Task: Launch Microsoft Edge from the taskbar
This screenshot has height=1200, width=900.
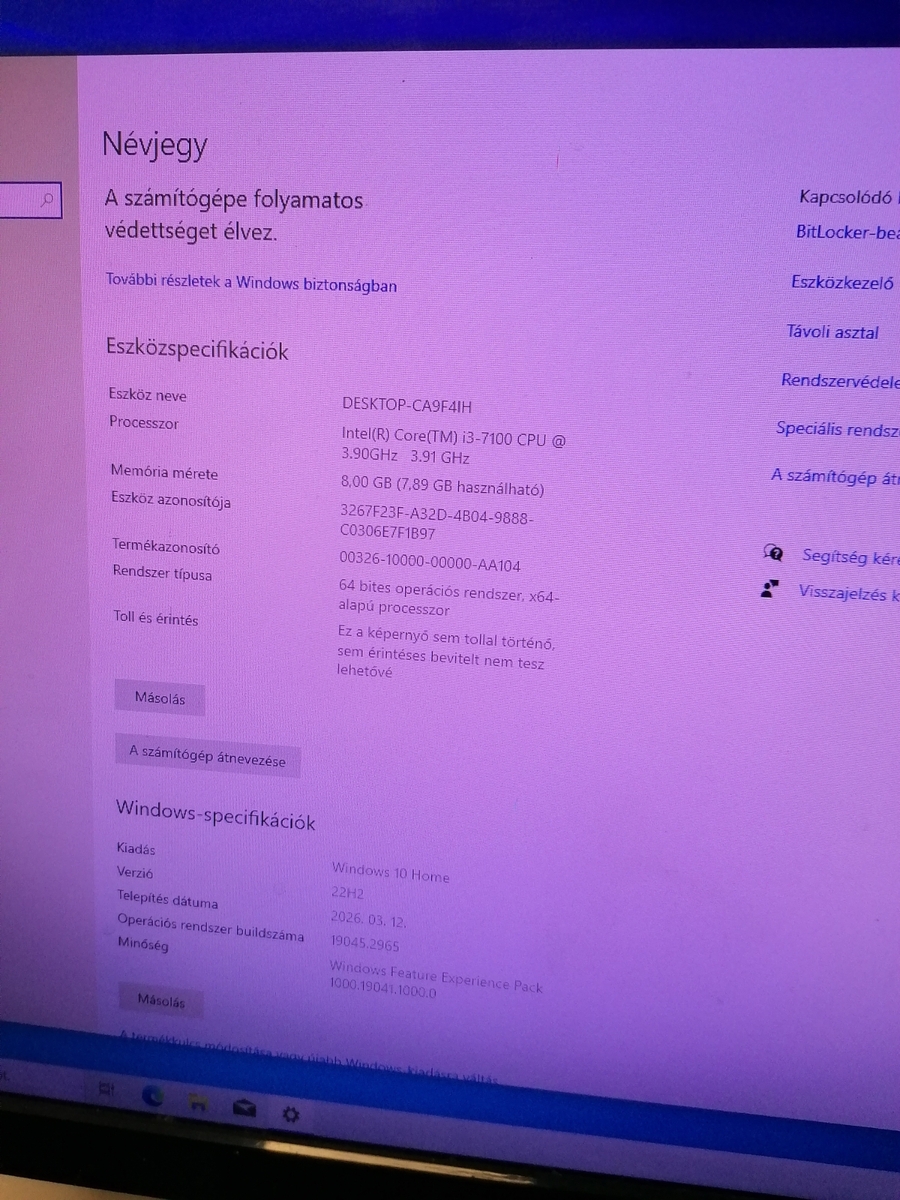Action: tap(153, 1097)
